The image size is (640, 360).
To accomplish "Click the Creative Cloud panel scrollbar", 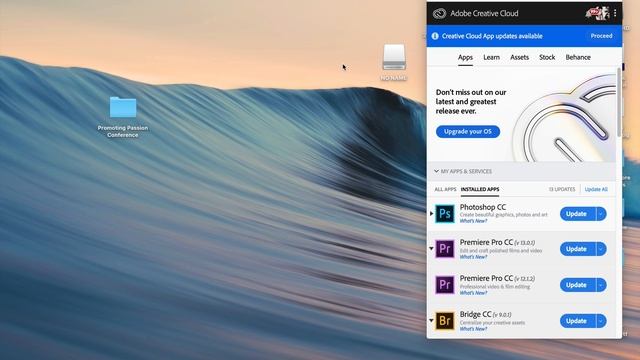I will tap(619, 102).
